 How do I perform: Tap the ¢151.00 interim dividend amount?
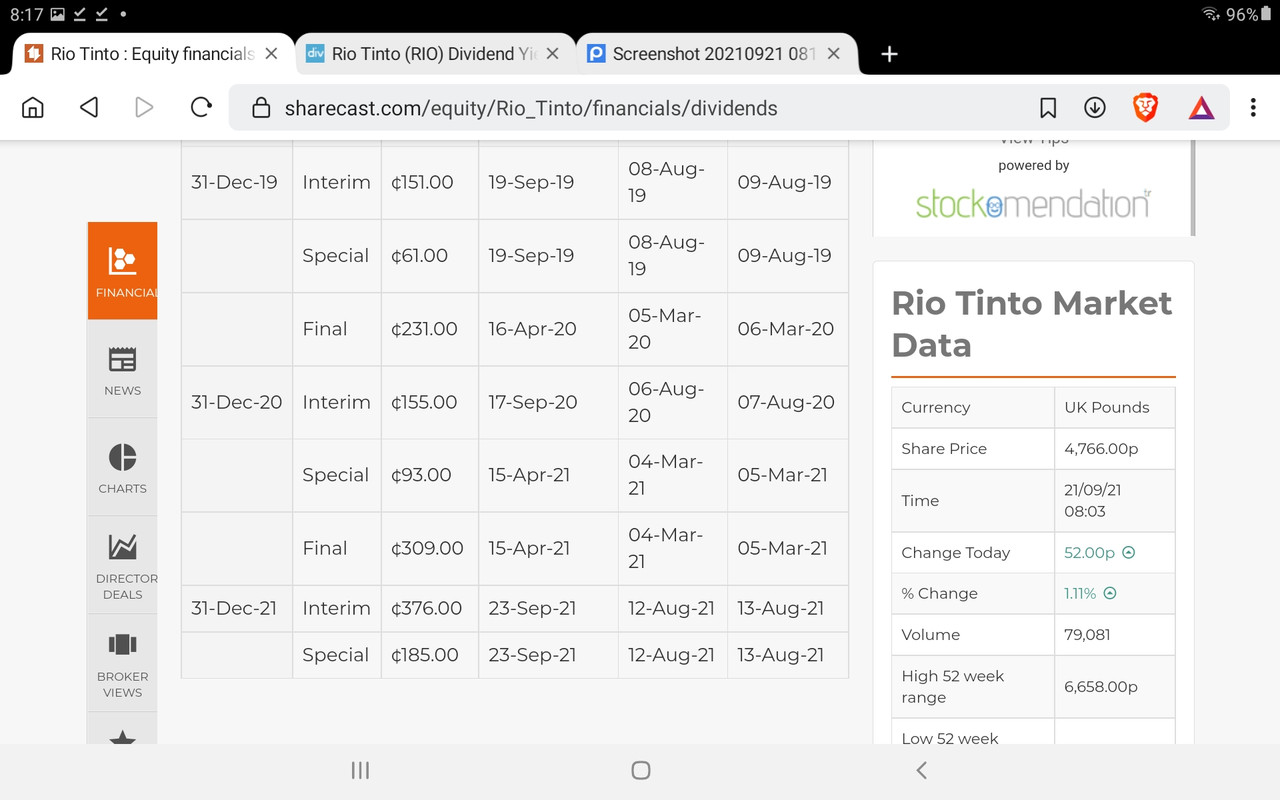coord(422,182)
